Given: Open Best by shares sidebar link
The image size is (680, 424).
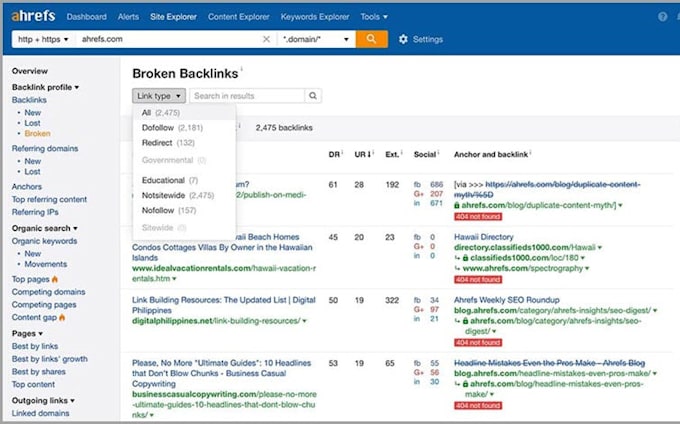Looking at the screenshot, I should (39, 372).
